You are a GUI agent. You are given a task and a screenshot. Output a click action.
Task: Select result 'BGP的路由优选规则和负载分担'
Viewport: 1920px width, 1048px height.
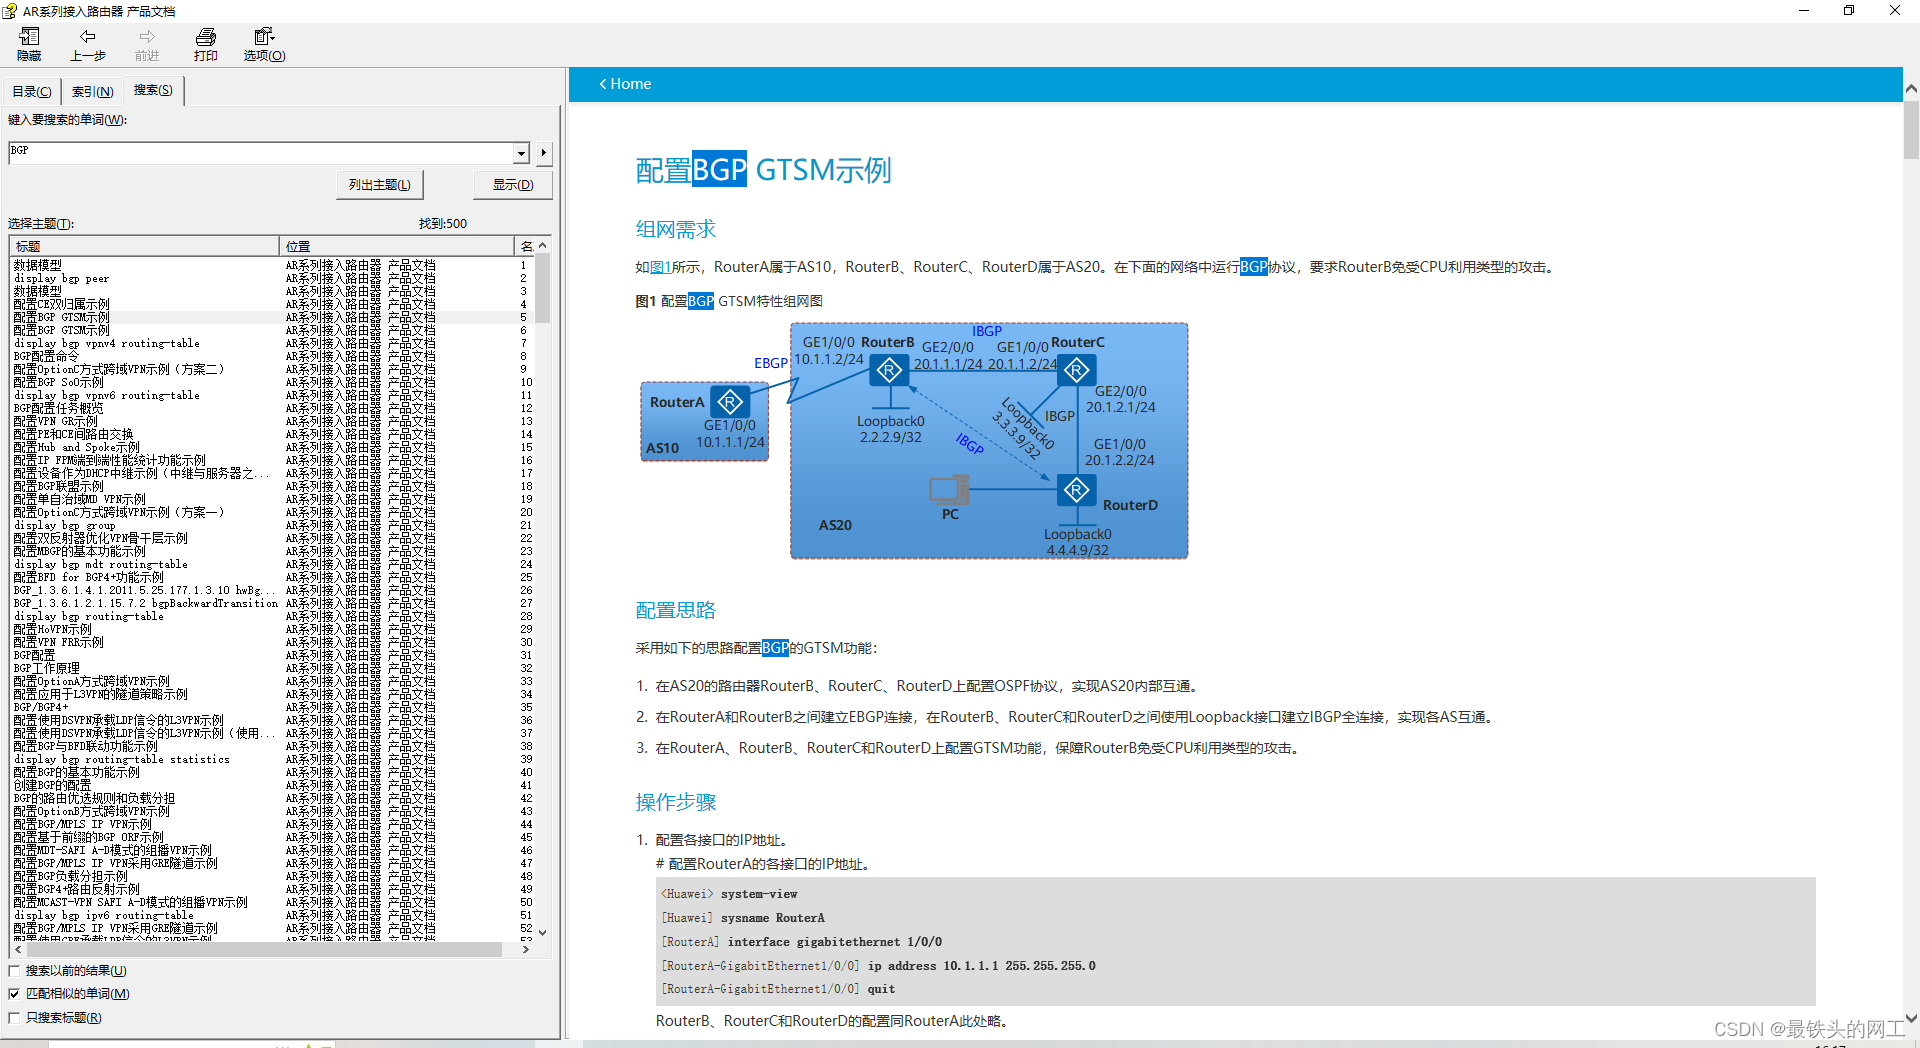(95, 799)
